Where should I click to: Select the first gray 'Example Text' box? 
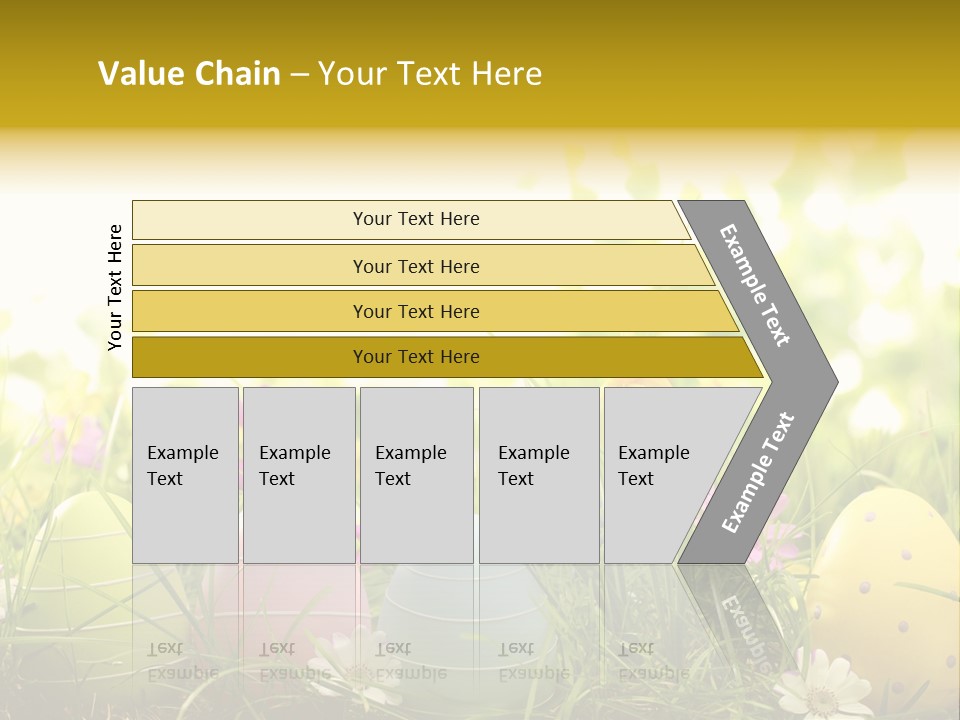tap(185, 474)
